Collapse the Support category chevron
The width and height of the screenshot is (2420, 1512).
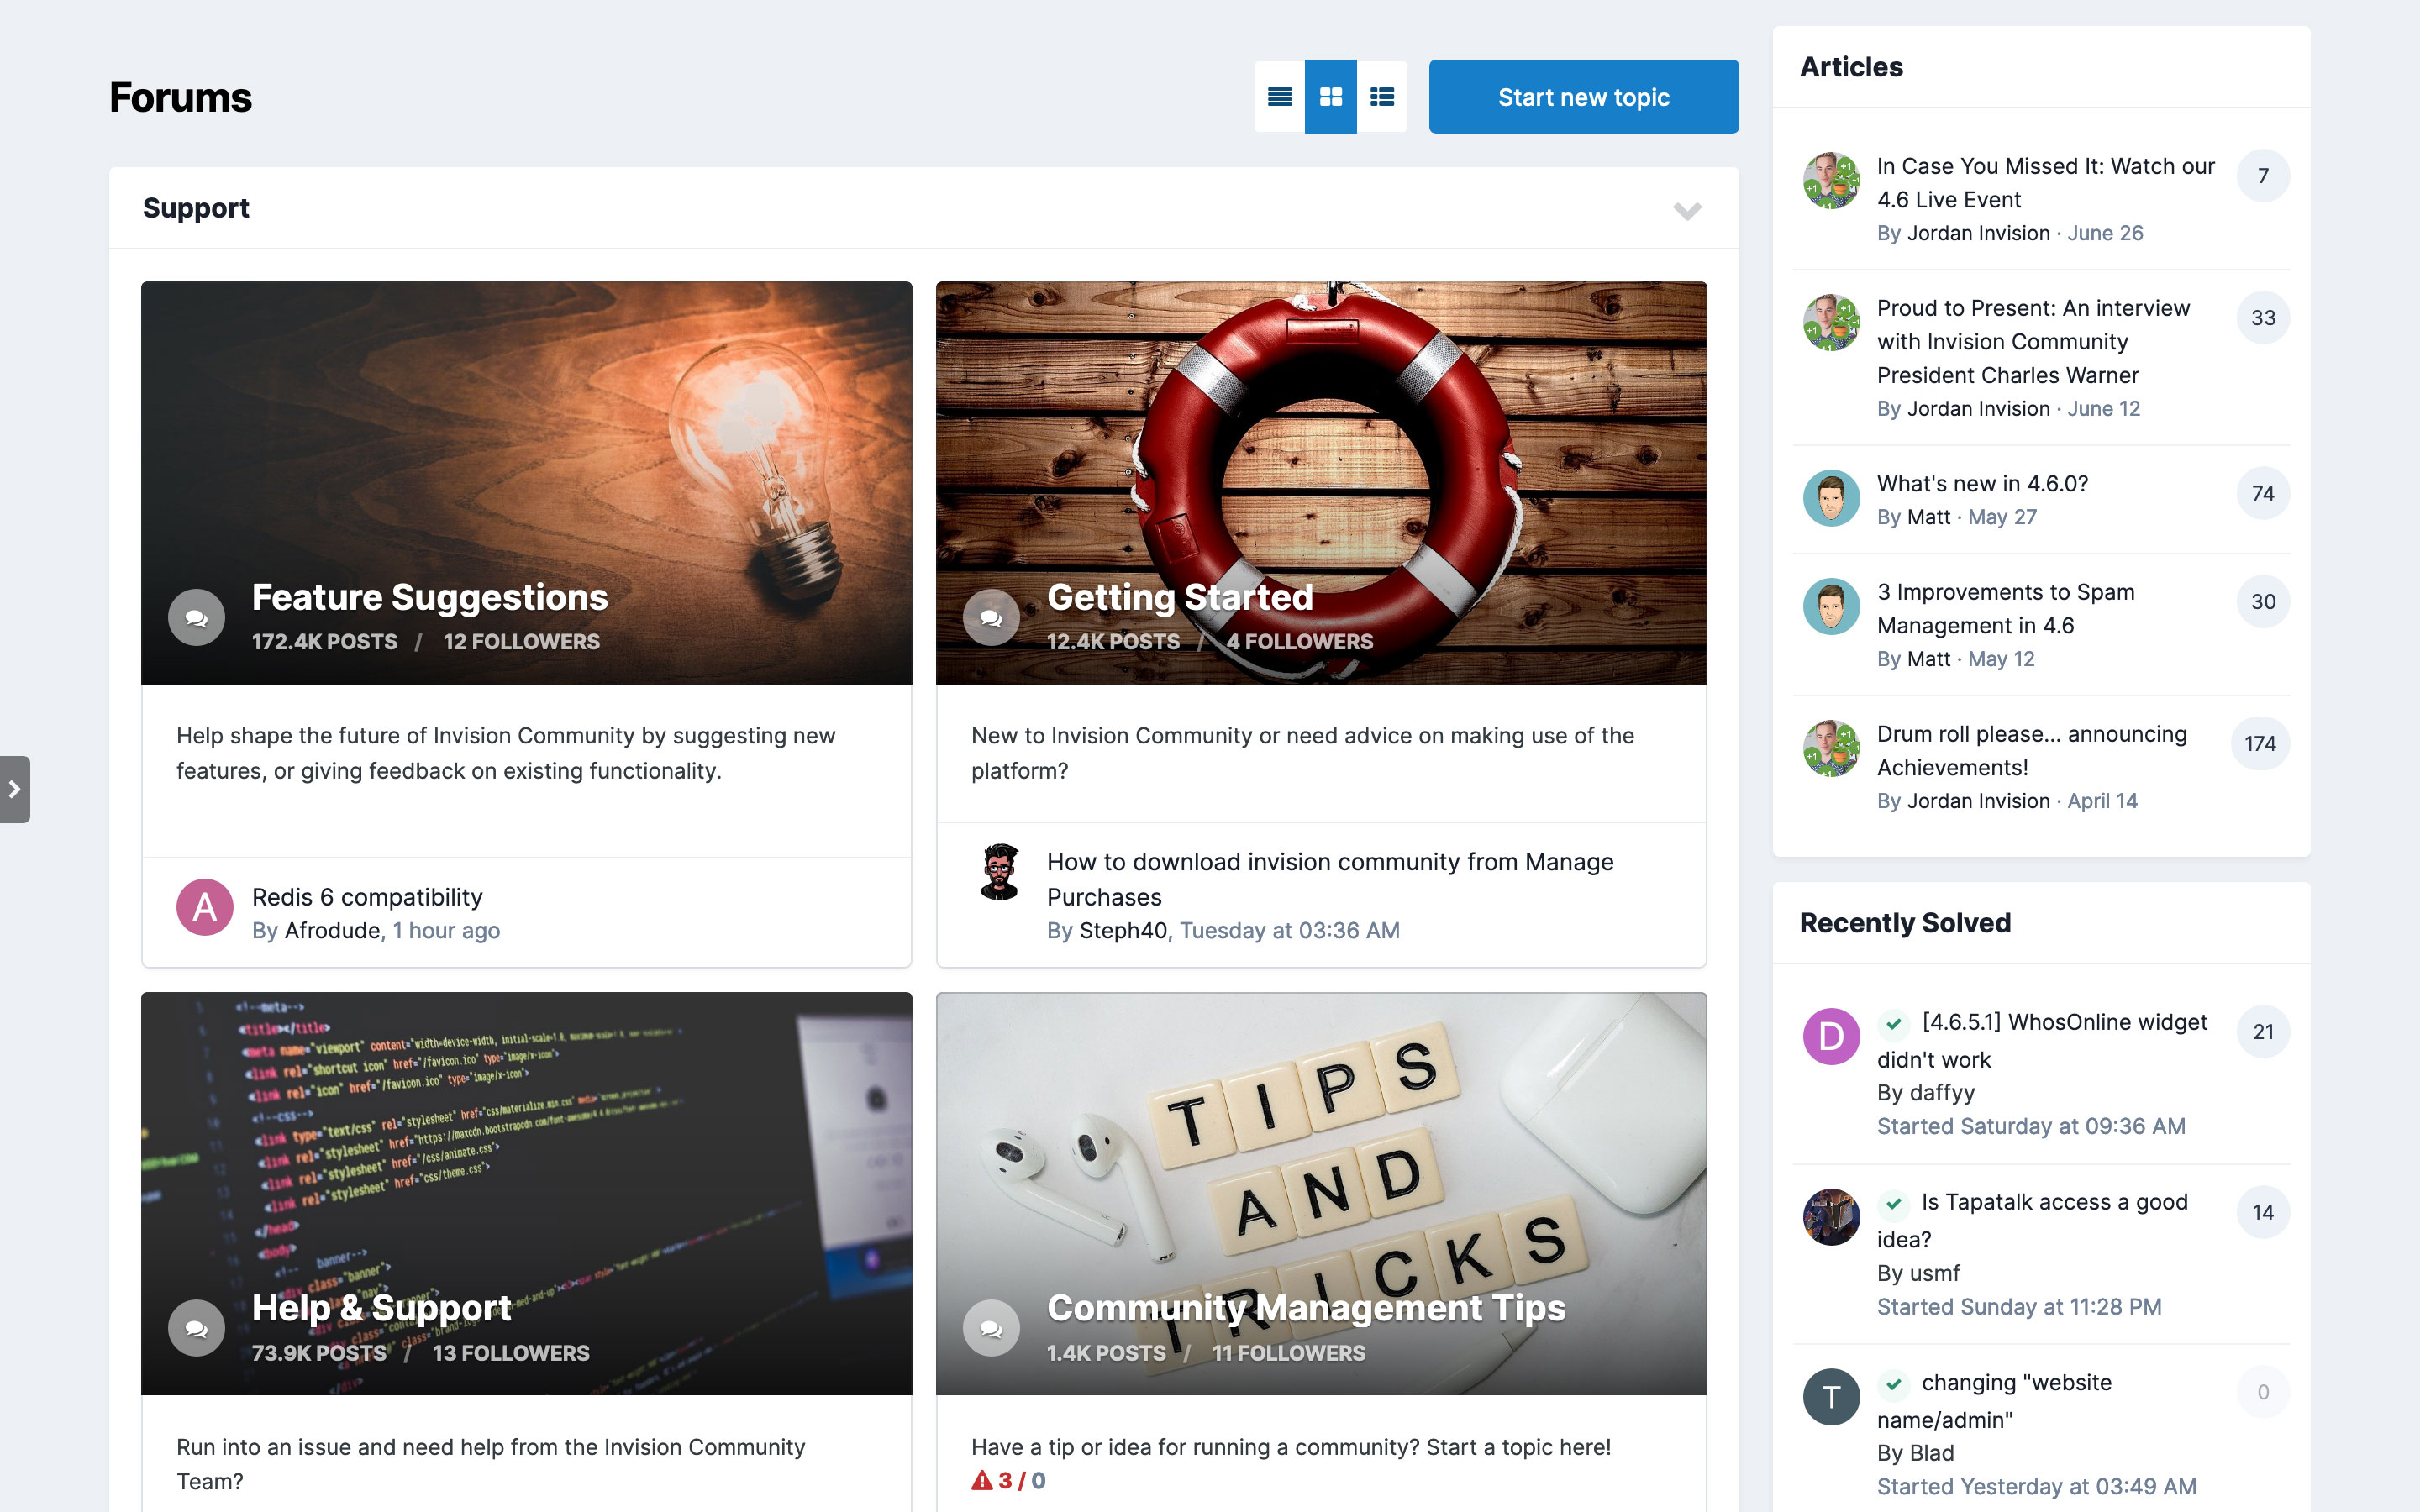coord(1687,210)
